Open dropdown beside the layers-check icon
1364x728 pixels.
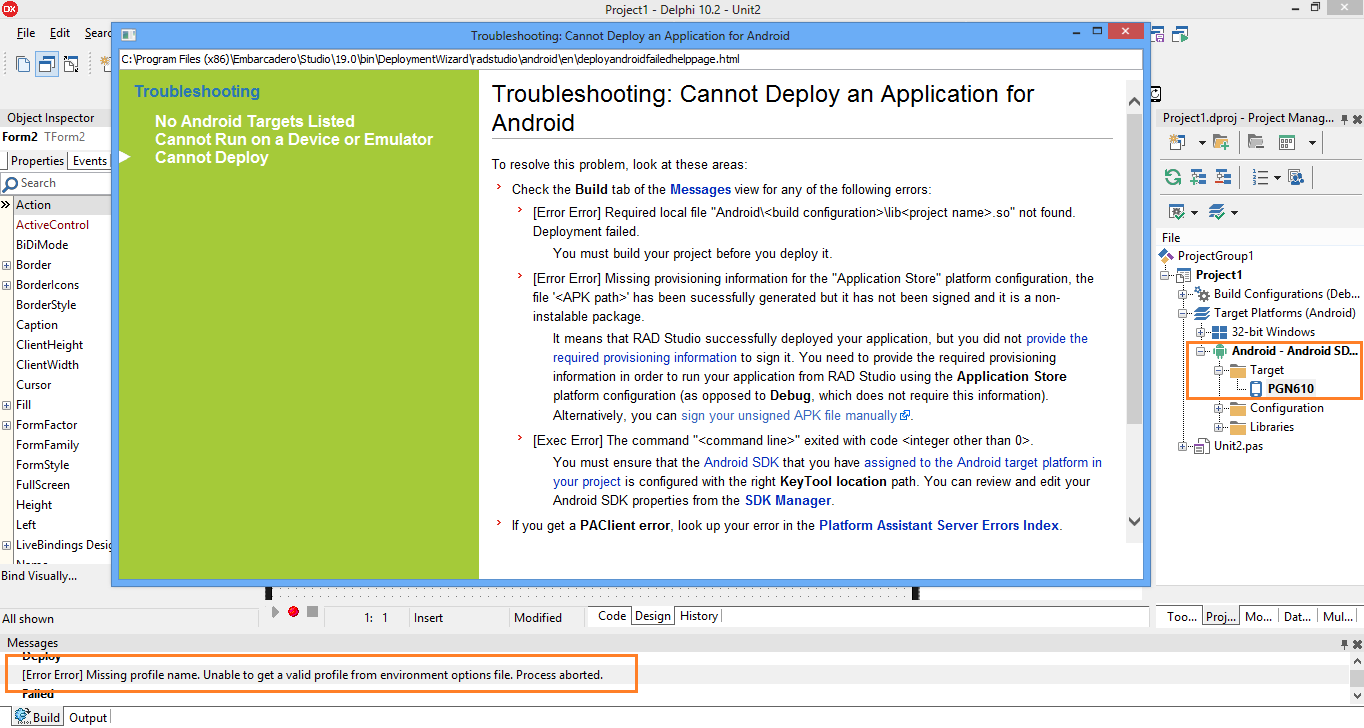[1234, 212]
